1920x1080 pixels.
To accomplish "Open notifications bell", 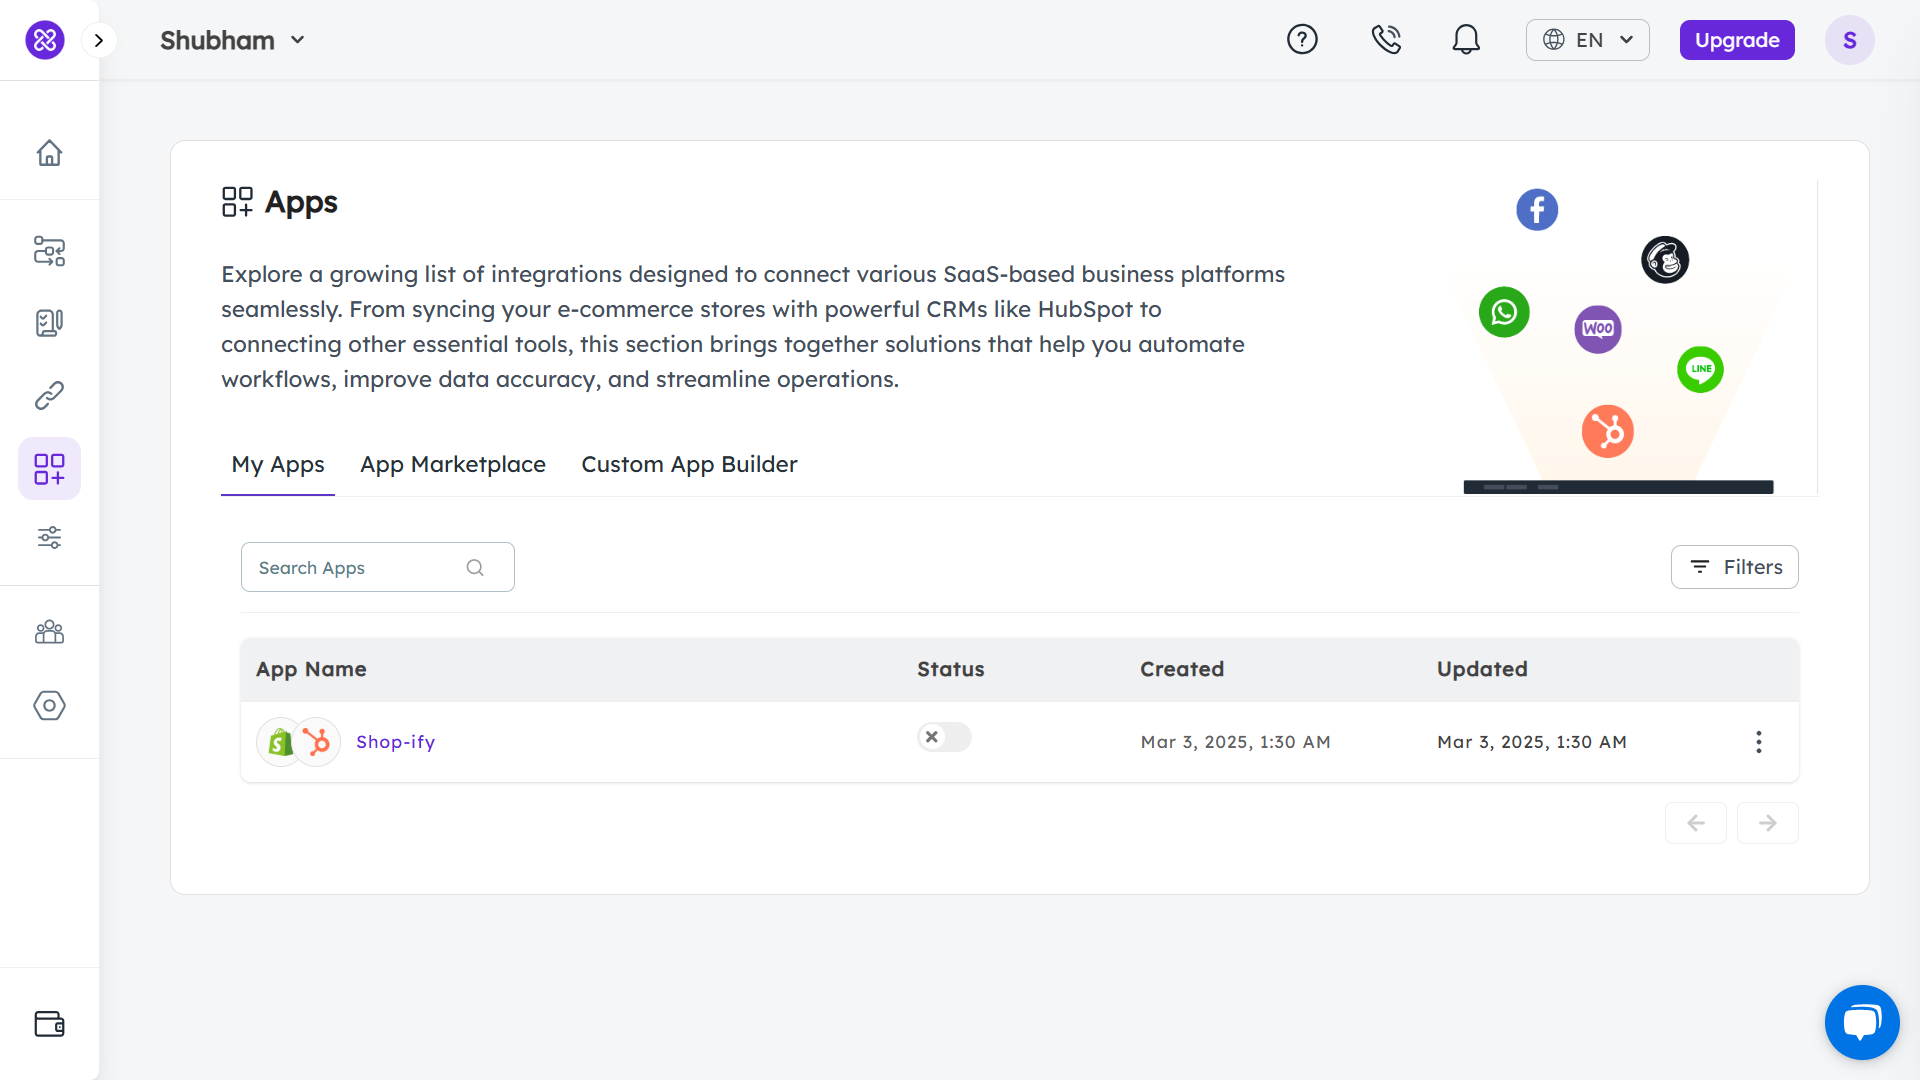I will (1466, 40).
